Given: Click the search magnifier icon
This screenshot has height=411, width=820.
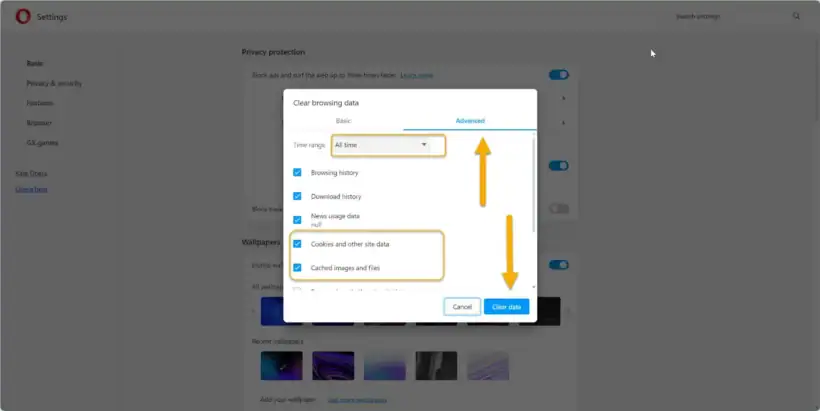Looking at the screenshot, I should (796, 16).
